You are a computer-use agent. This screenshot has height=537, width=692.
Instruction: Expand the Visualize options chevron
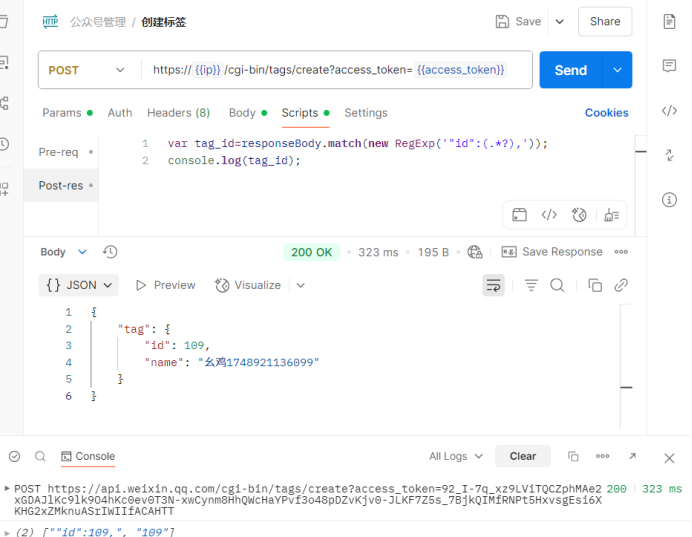pos(301,285)
